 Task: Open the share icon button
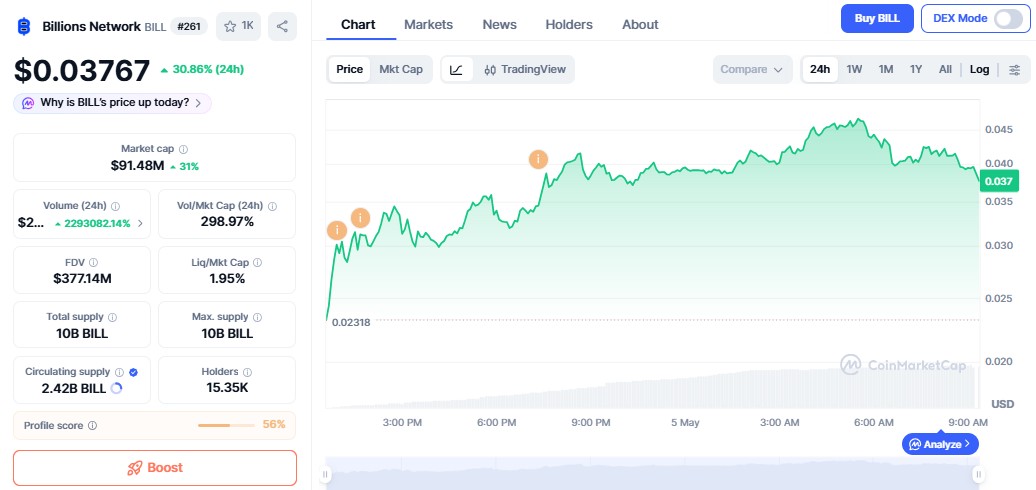[282, 26]
